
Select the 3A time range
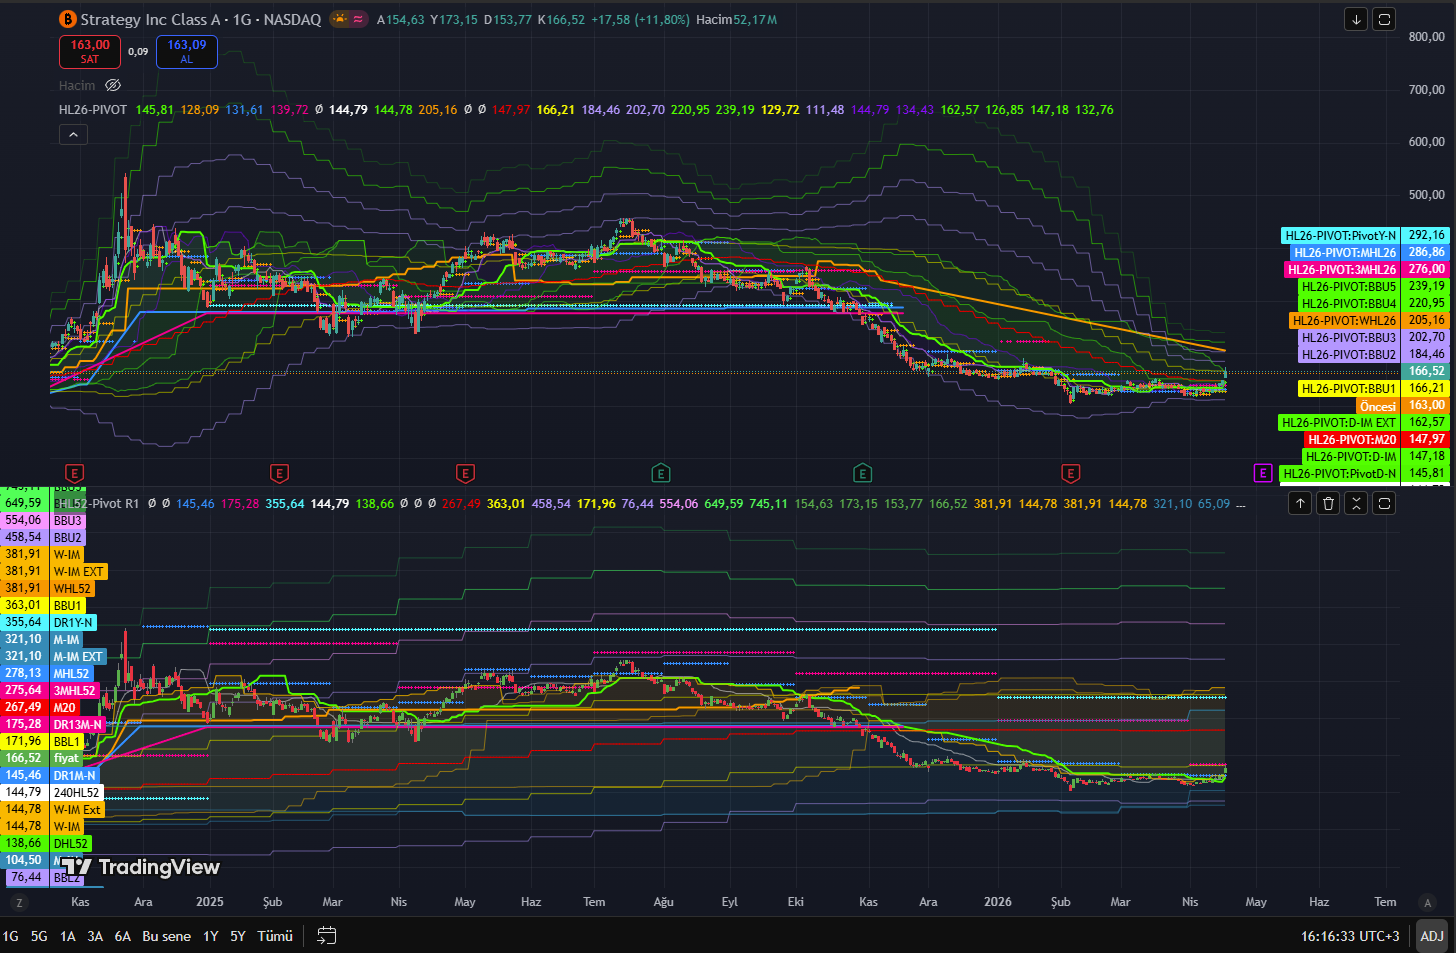pos(95,936)
